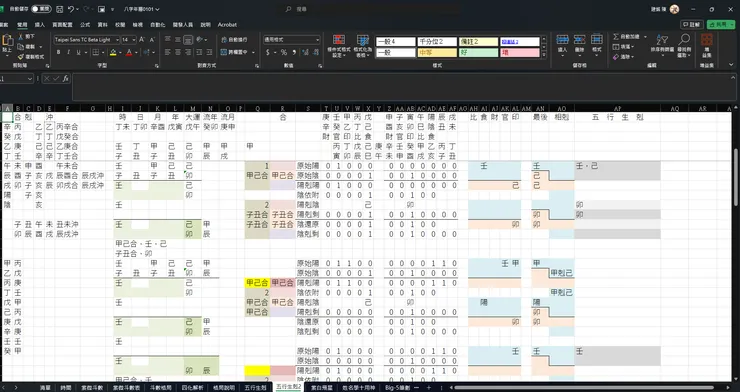Screen dimensions: 740x392
Task: Expand the cell styles gallery
Action: pyautogui.click(x=544, y=55)
